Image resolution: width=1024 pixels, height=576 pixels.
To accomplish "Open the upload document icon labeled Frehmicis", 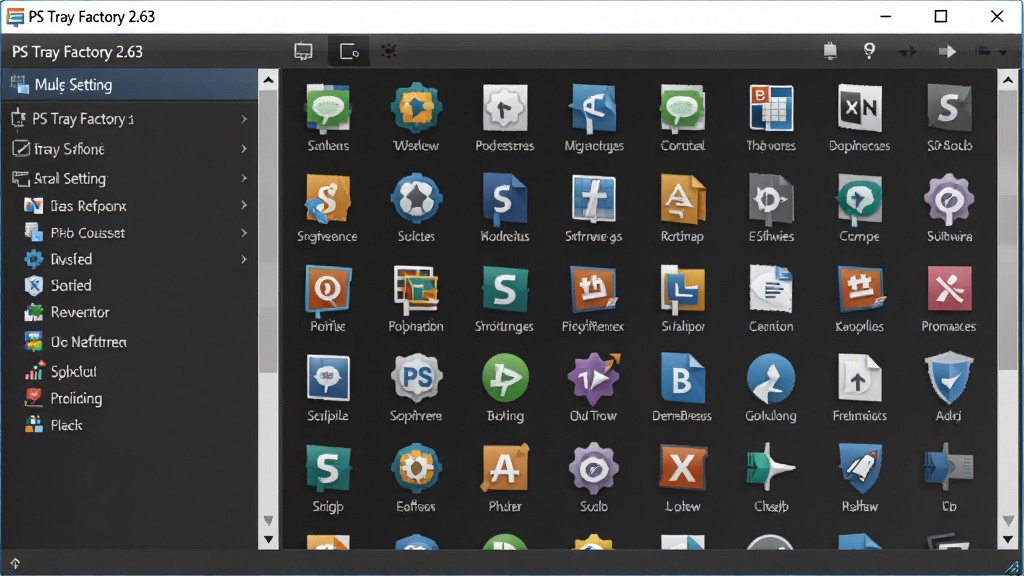I will point(859,378).
